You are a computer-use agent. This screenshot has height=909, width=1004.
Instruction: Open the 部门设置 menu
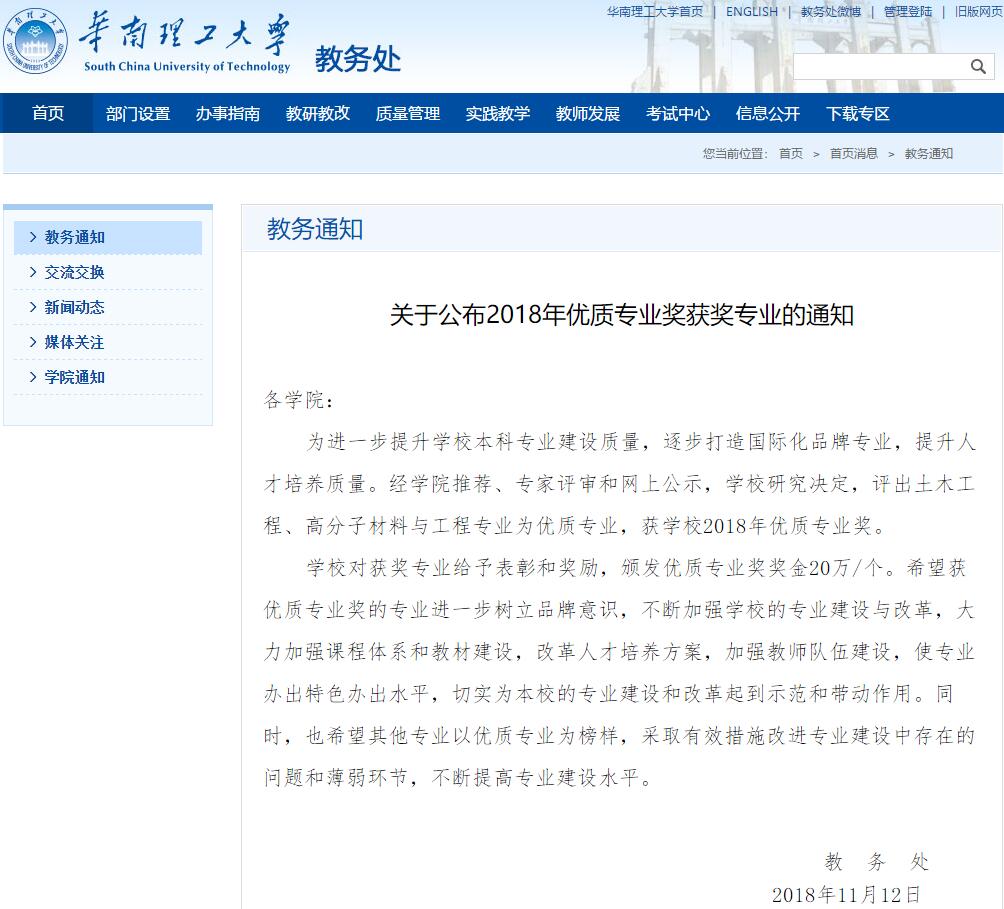click(x=138, y=113)
